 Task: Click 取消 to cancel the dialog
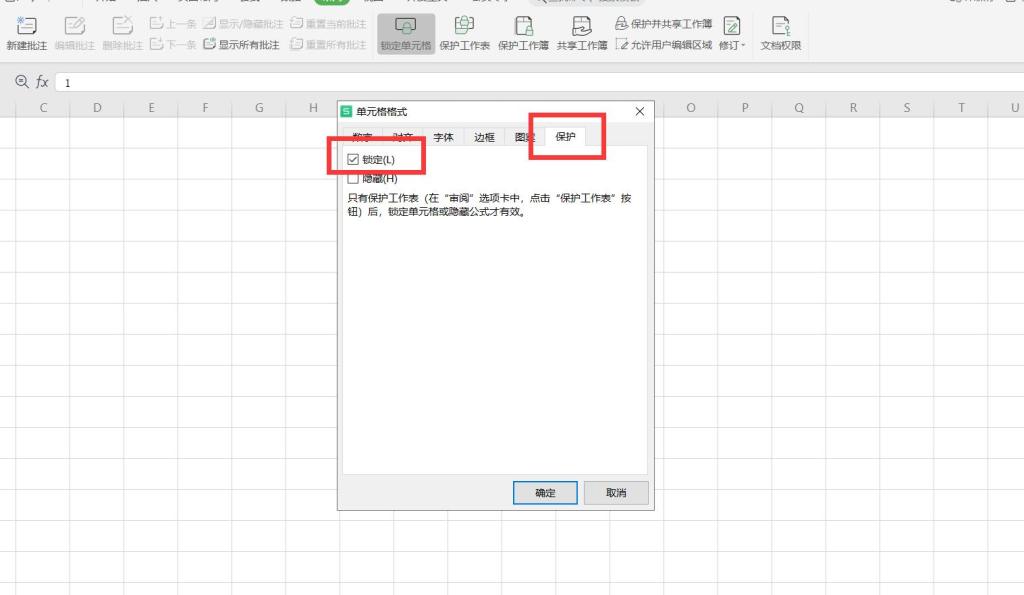point(616,492)
